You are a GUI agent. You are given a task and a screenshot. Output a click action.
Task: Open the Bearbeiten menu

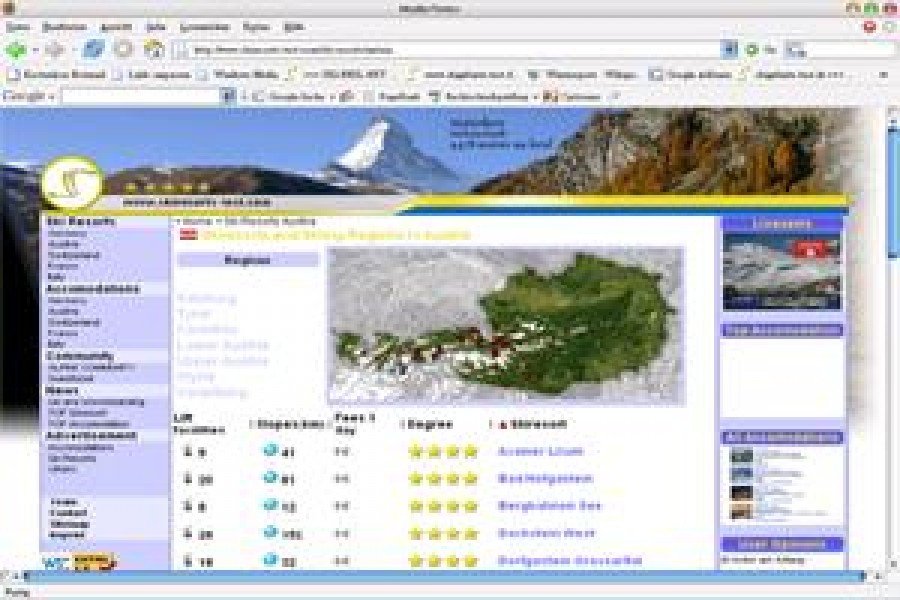coord(65,27)
